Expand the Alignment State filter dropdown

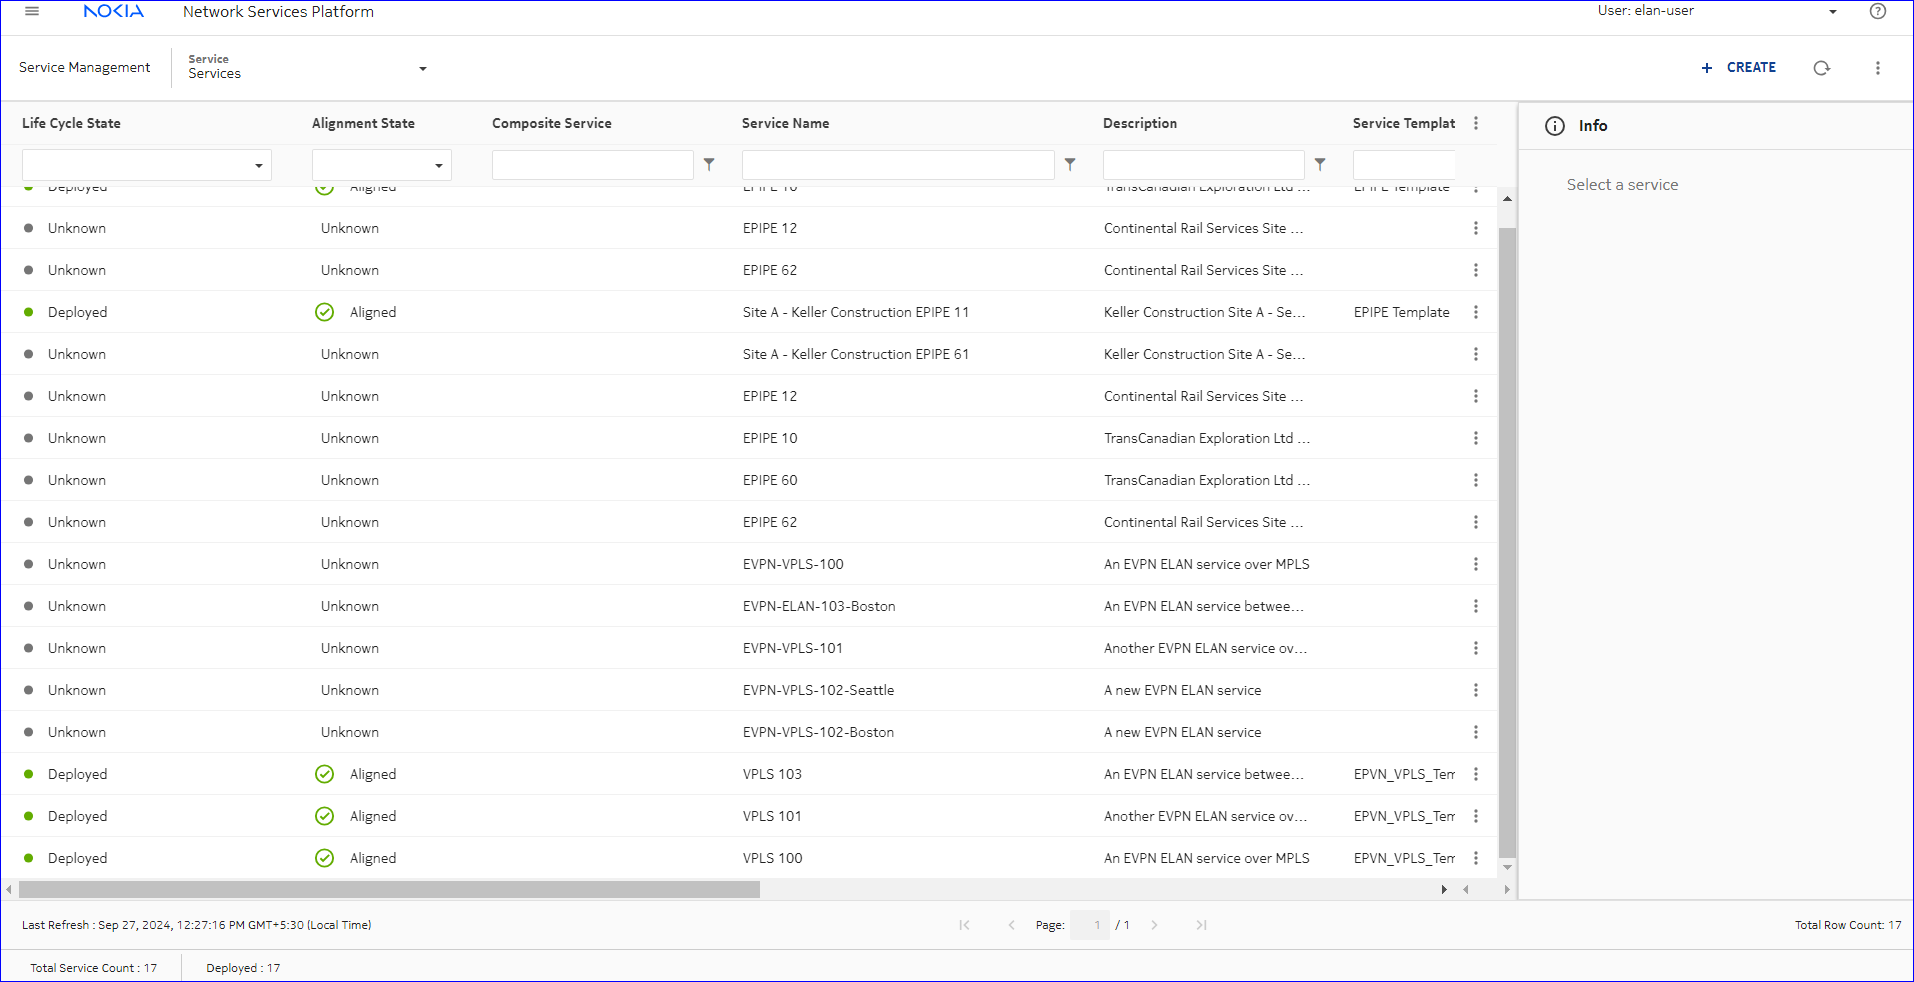(x=438, y=165)
